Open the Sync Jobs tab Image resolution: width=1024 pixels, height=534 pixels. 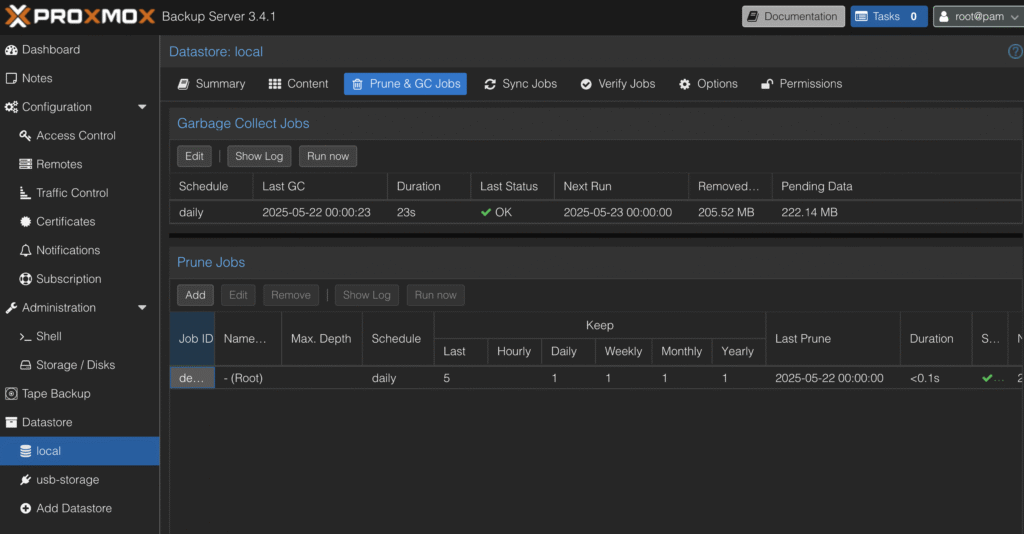pyautogui.click(x=520, y=84)
